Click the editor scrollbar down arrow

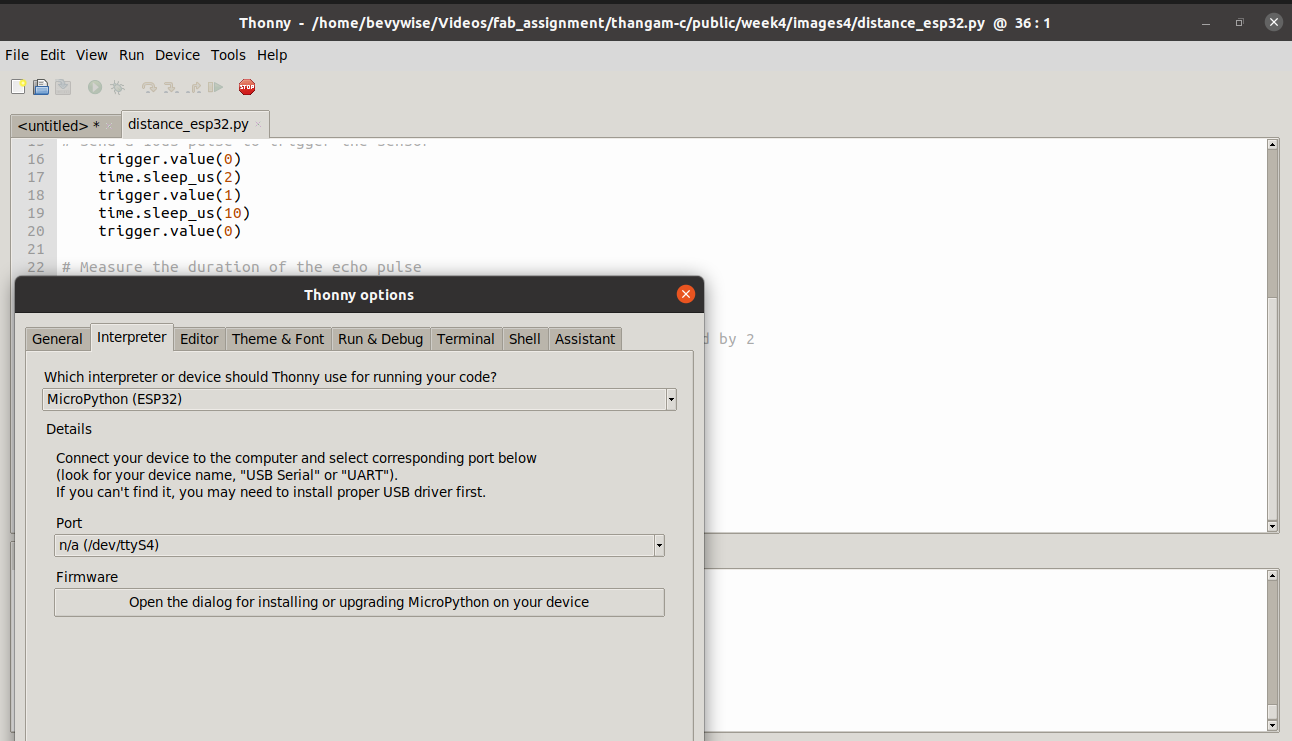[1272, 526]
